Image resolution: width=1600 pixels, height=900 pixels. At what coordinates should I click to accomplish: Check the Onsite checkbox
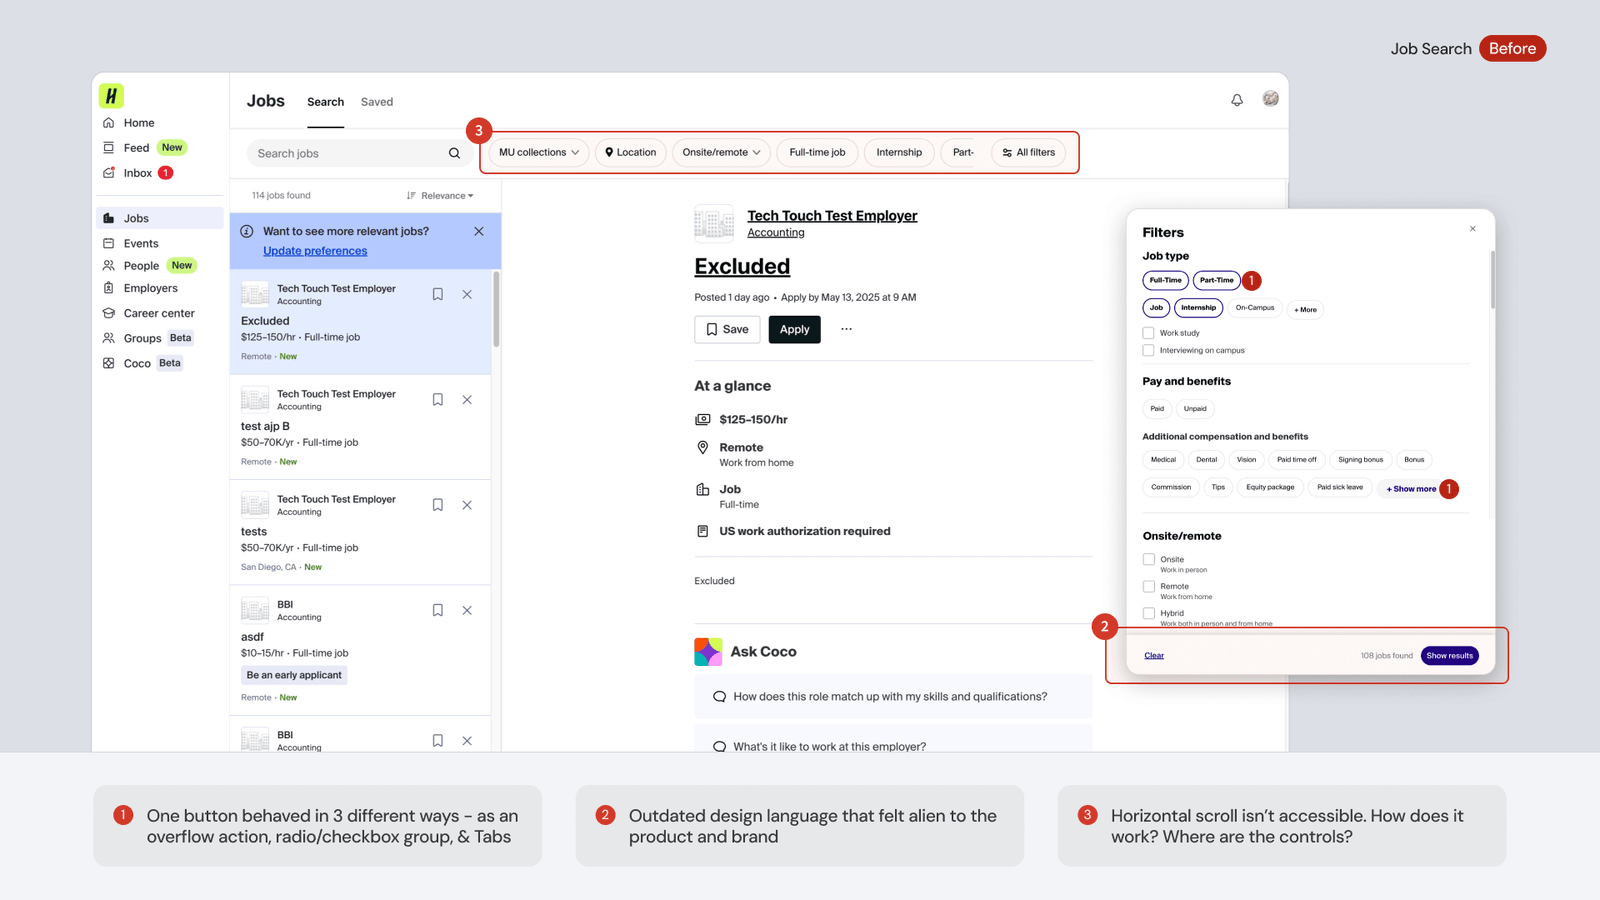[1149, 560]
